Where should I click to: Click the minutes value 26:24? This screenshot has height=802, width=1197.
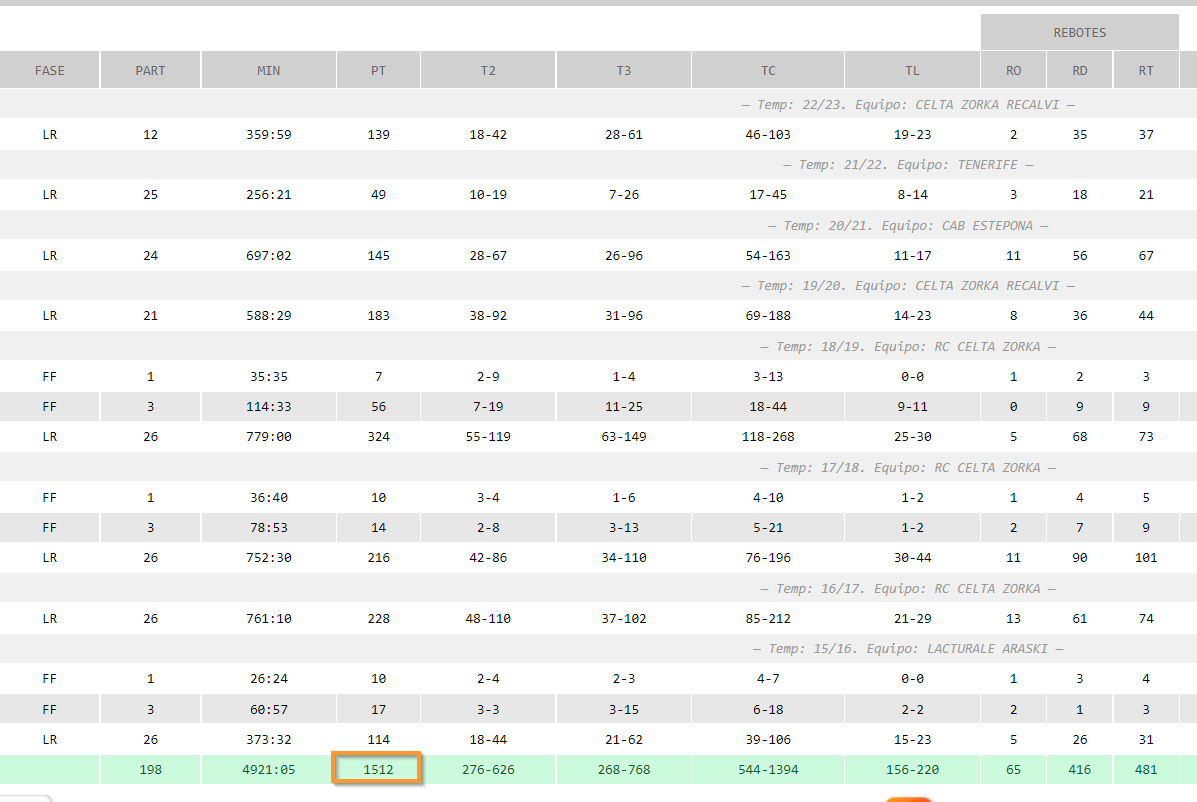pyautogui.click(x=269, y=678)
